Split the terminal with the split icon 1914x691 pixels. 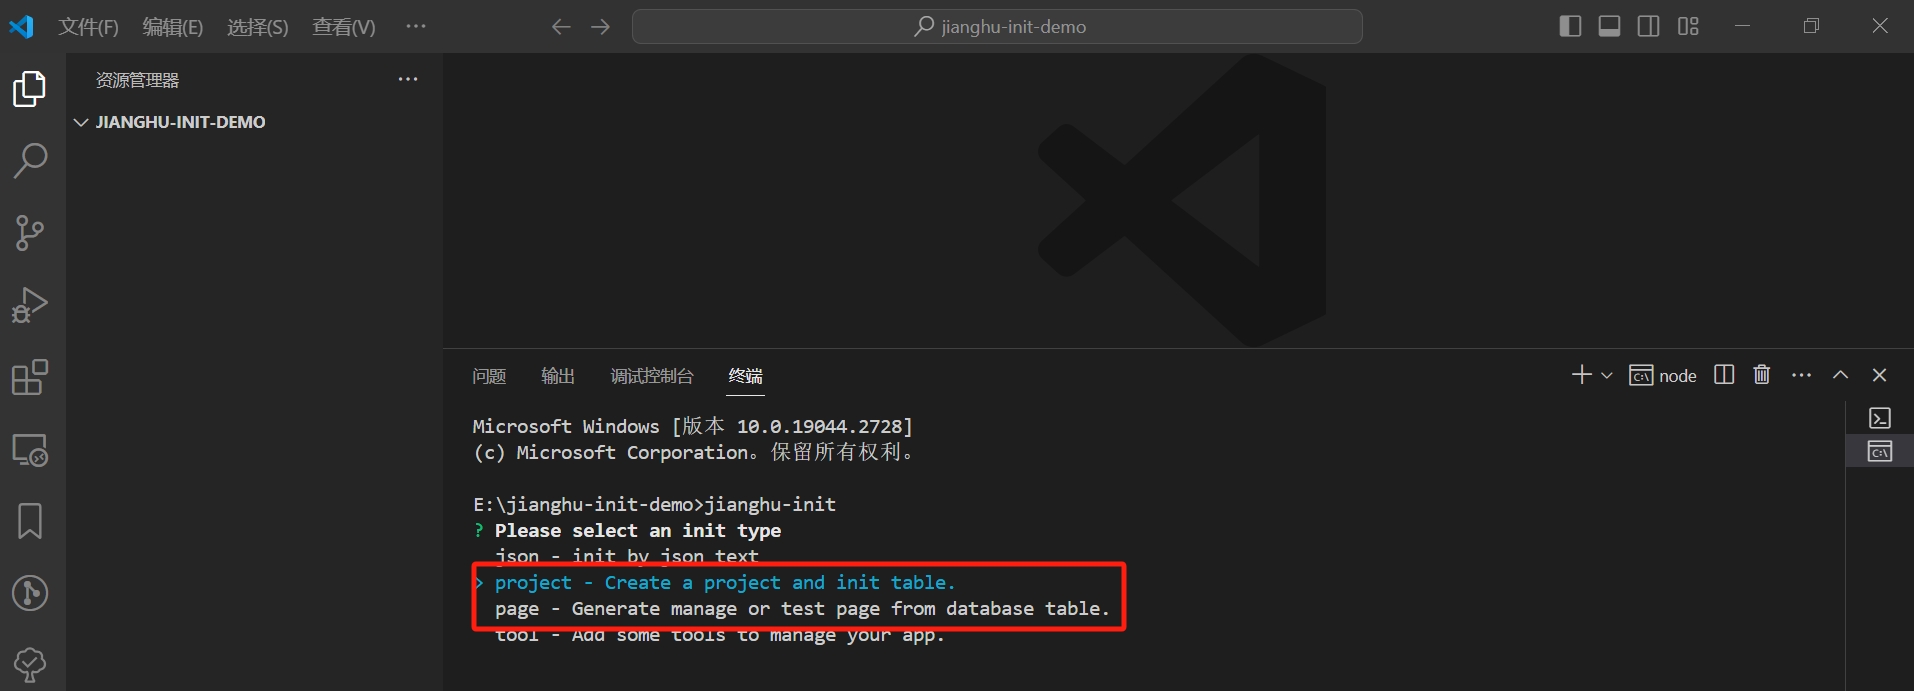pos(1724,375)
